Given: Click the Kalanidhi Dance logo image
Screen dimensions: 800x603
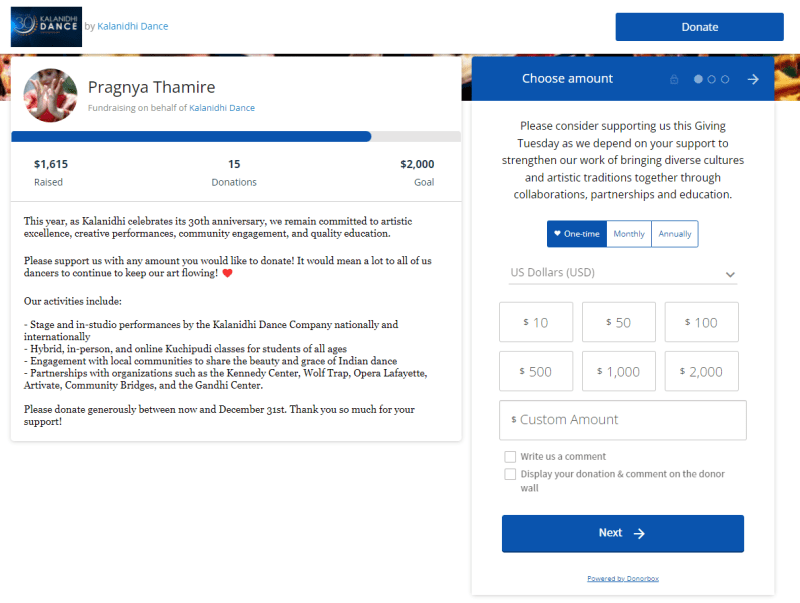Looking at the screenshot, I should 46,27.
